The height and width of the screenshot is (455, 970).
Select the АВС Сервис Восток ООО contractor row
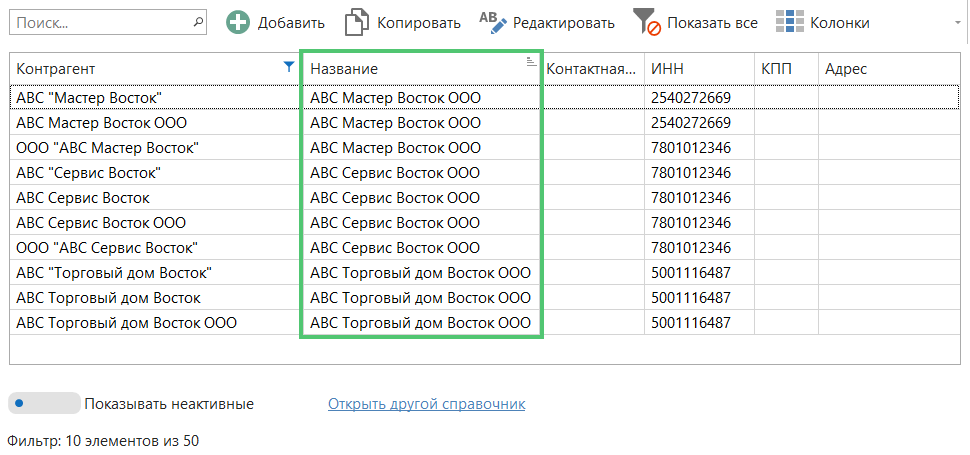point(101,223)
